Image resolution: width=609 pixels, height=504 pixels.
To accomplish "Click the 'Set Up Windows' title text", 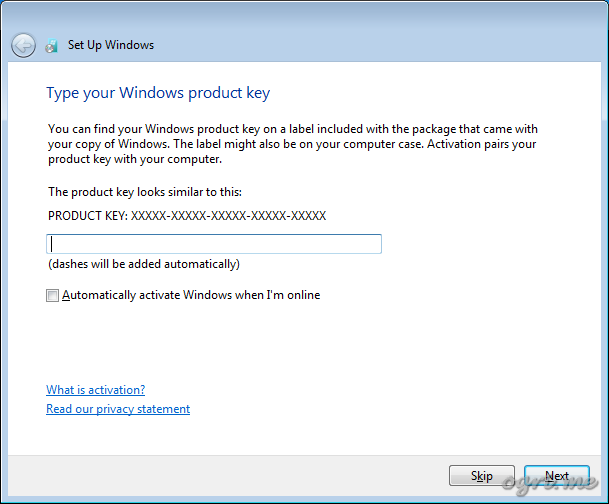I will click(x=111, y=45).
